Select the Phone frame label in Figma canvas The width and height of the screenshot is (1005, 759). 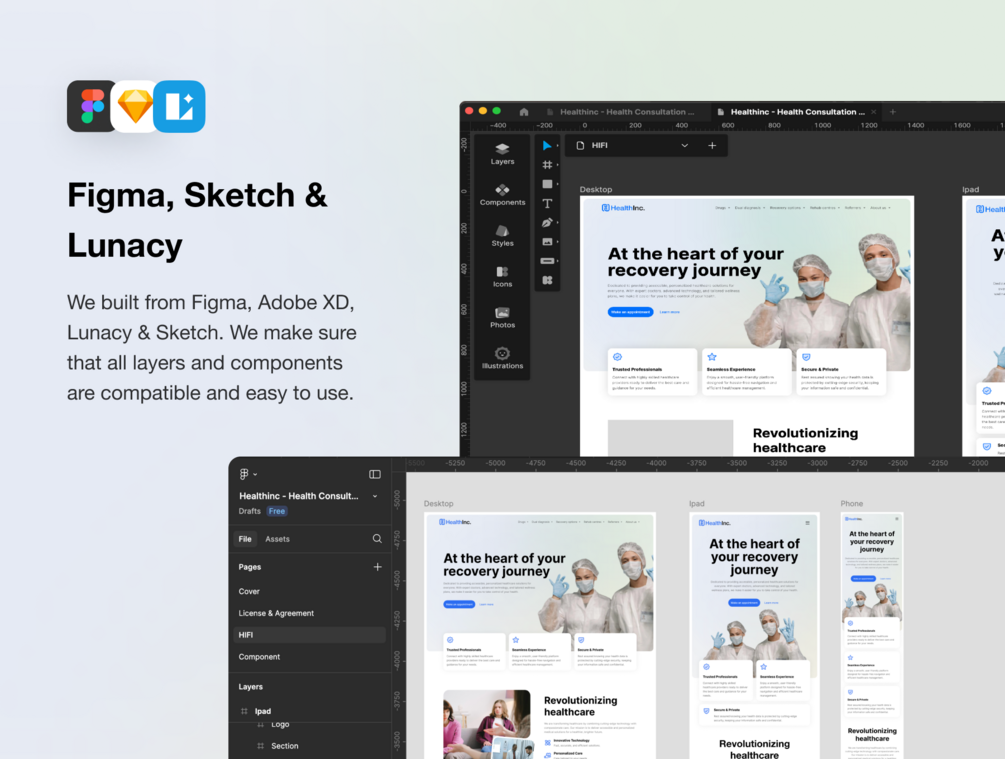pos(852,504)
